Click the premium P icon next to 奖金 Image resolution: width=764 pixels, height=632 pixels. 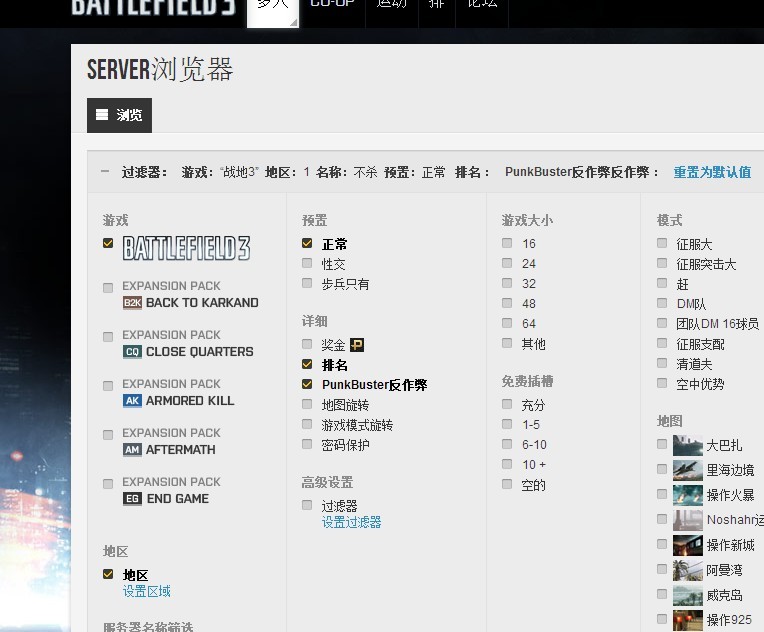tap(357, 345)
